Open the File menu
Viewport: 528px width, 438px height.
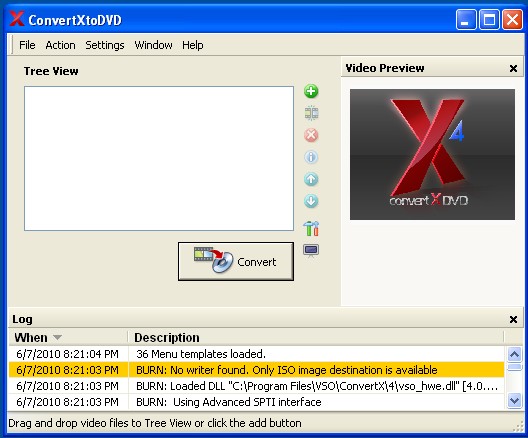(27, 45)
